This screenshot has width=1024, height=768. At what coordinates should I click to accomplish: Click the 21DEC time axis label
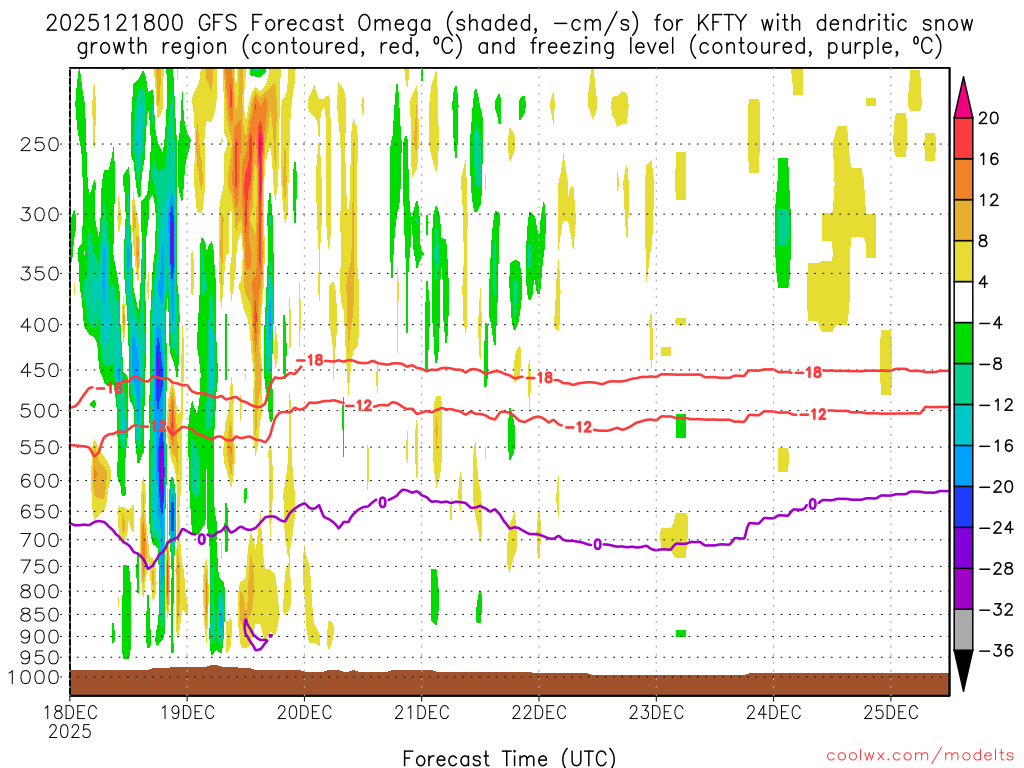coord(422,712)
